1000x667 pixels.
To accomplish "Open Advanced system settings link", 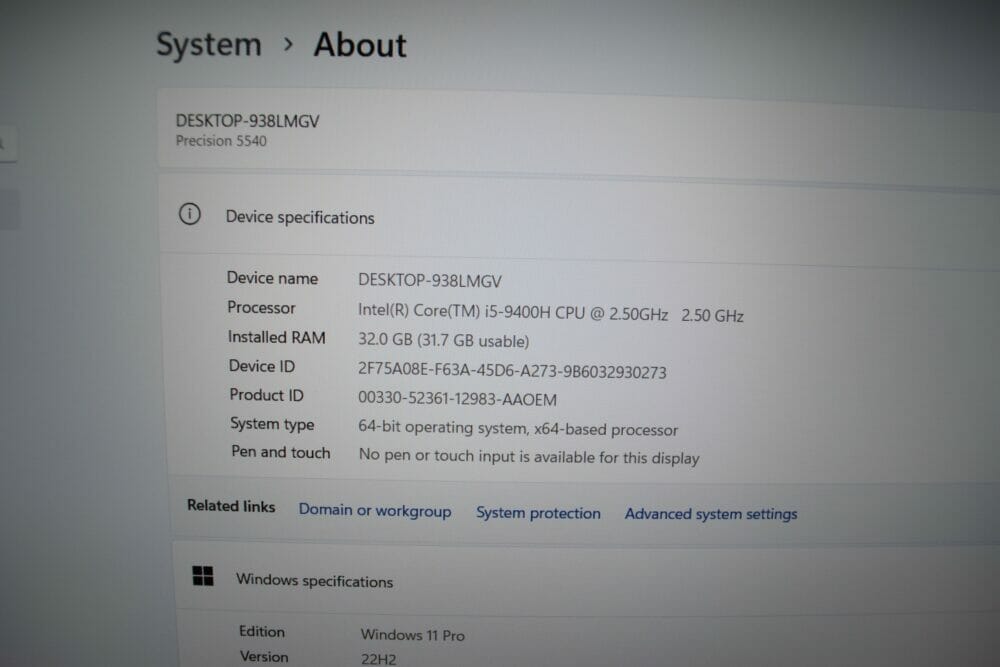I will coord(711,514).
